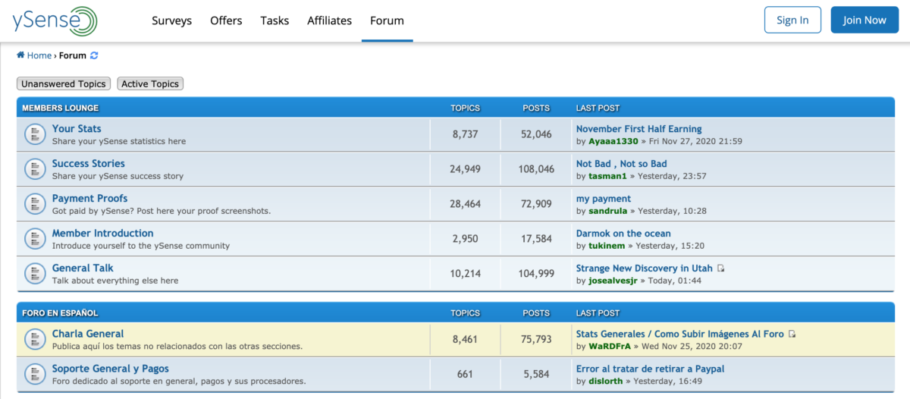Click the ySense logo

(55, 21)
